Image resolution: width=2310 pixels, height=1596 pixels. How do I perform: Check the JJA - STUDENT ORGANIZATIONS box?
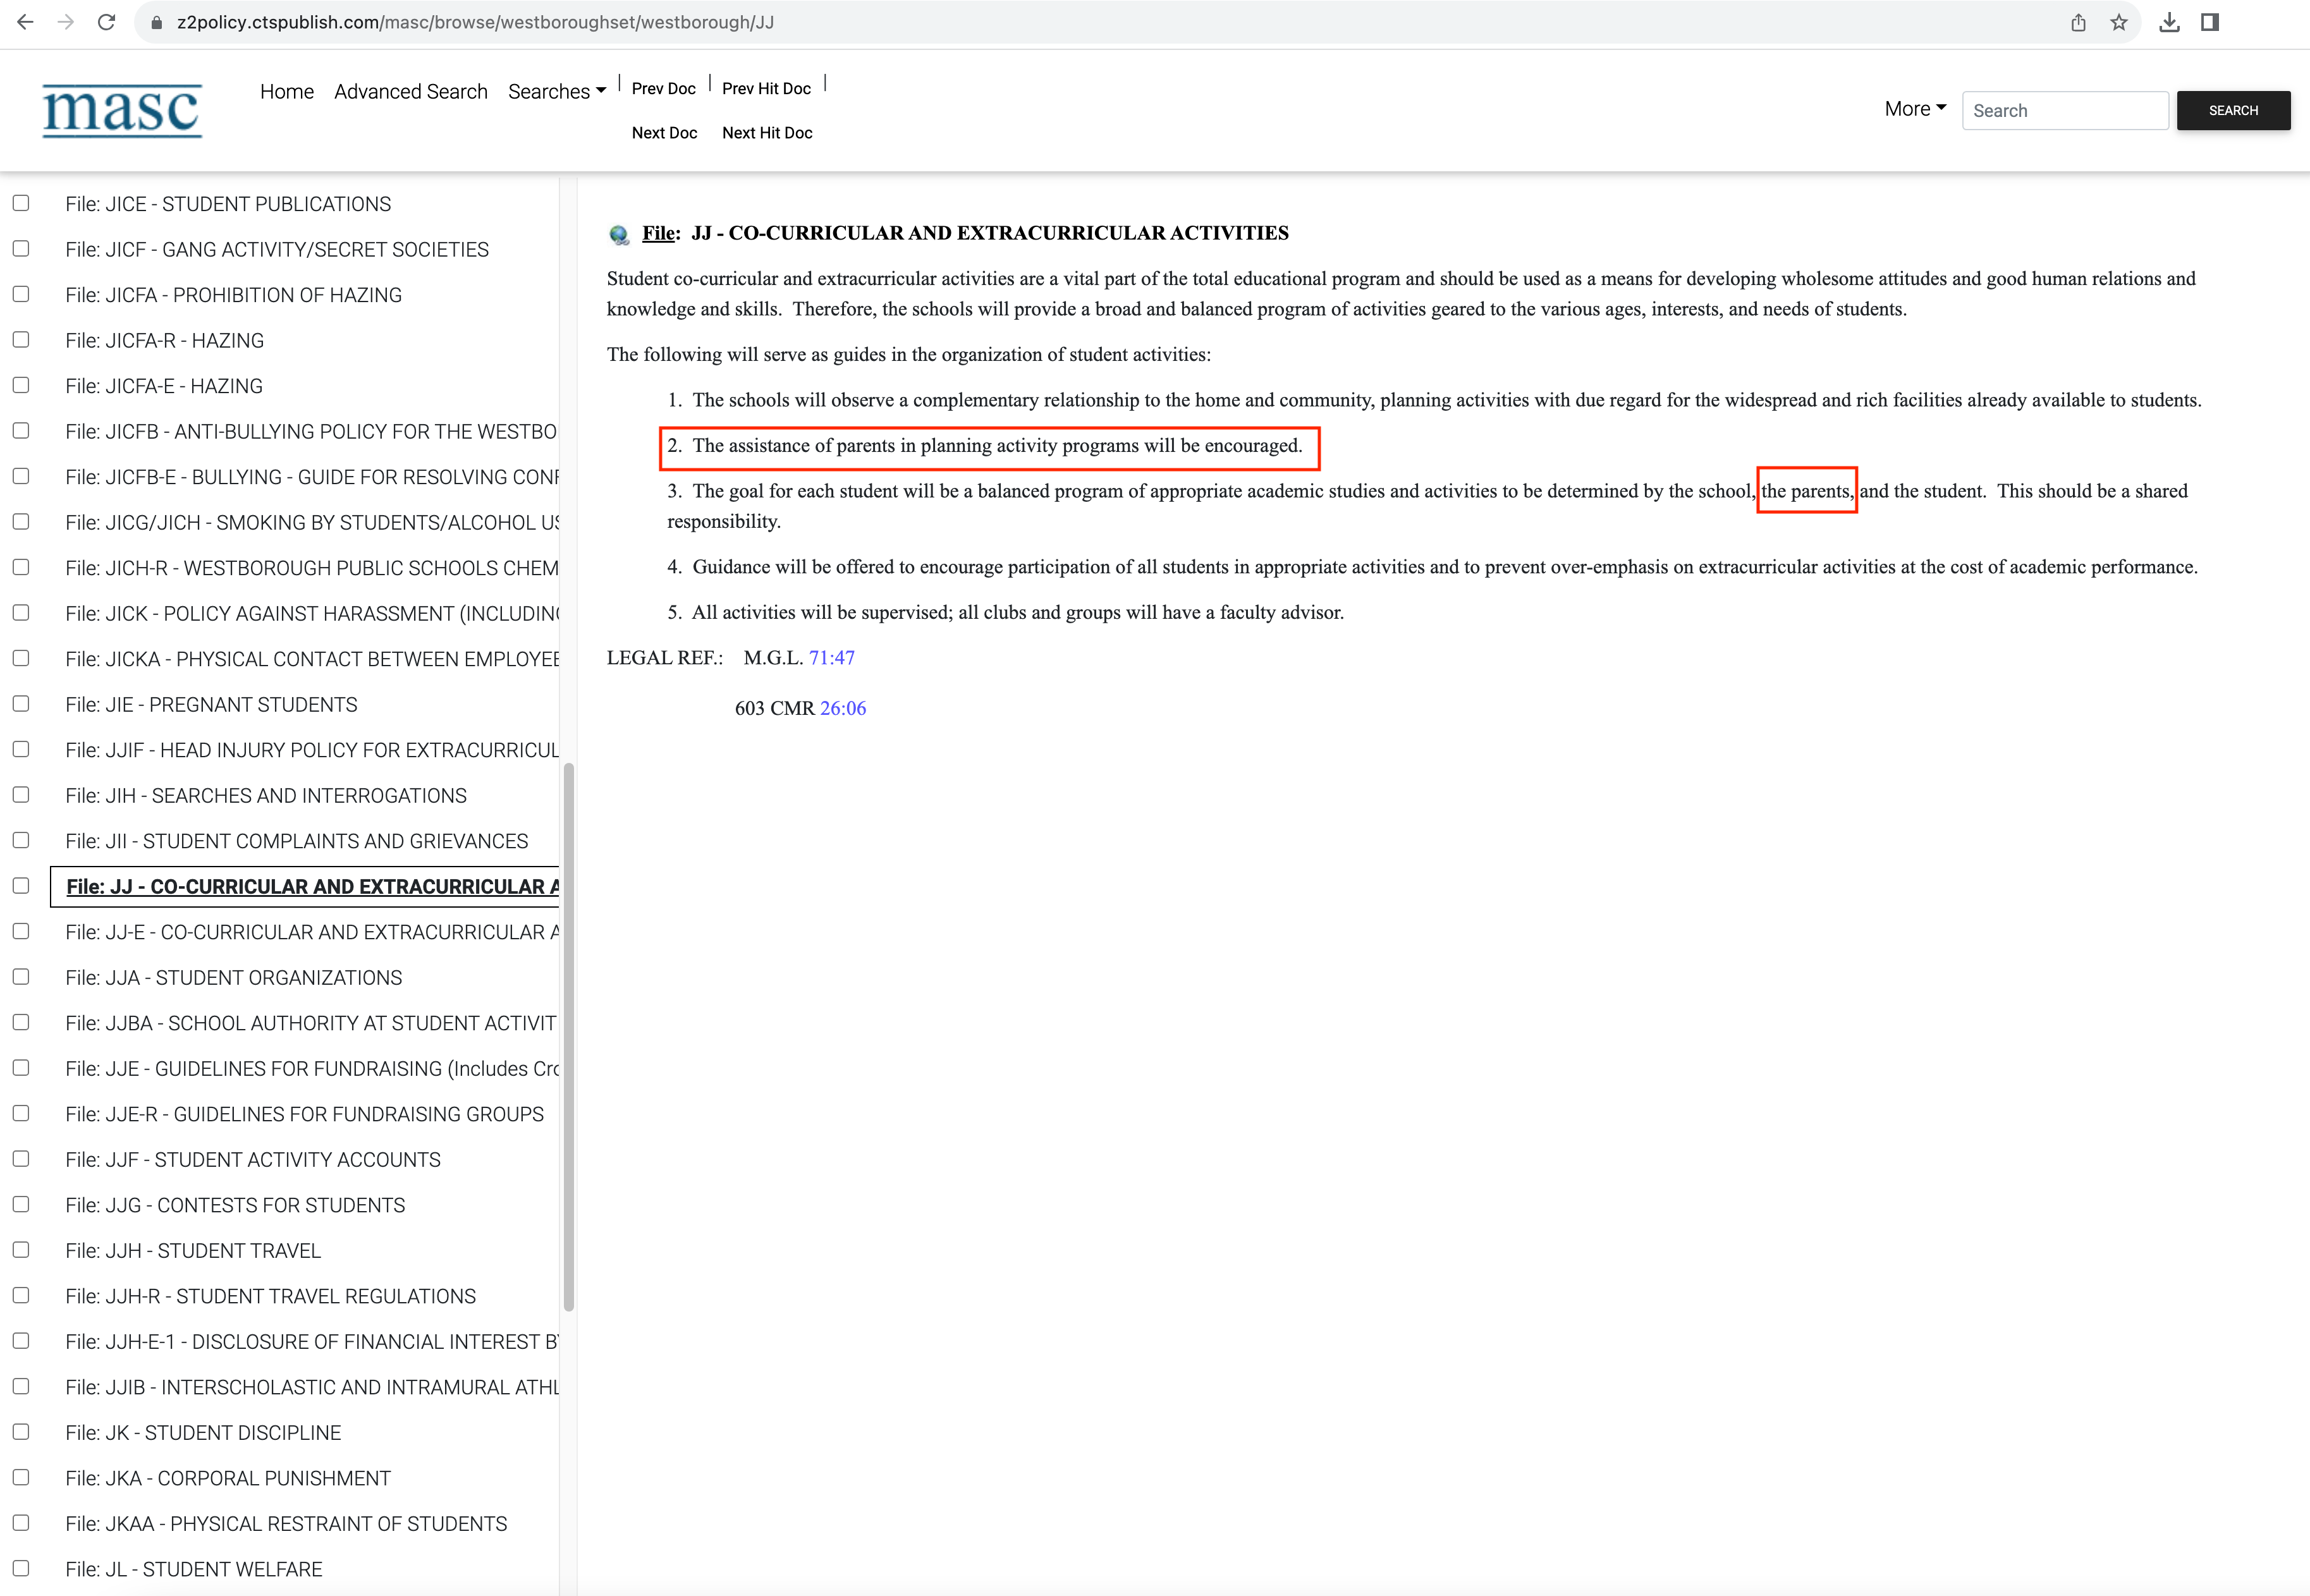click(x=21, y=977)
